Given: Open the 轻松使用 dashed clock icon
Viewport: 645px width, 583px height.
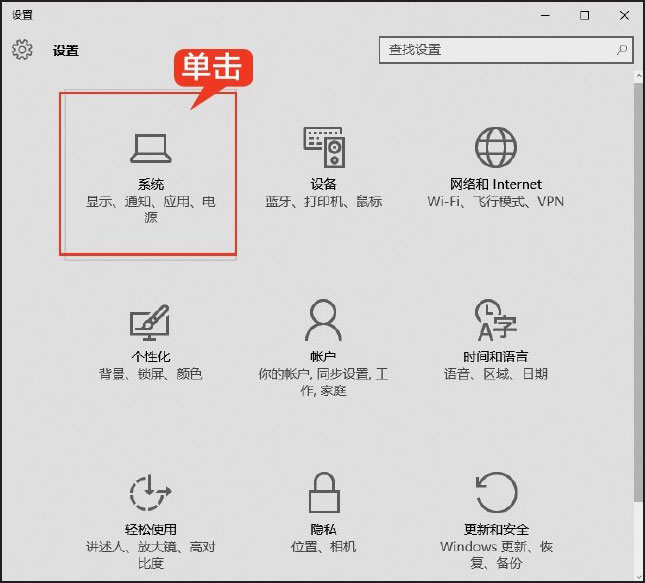Looking at the screenshot, I should (150, 492).
